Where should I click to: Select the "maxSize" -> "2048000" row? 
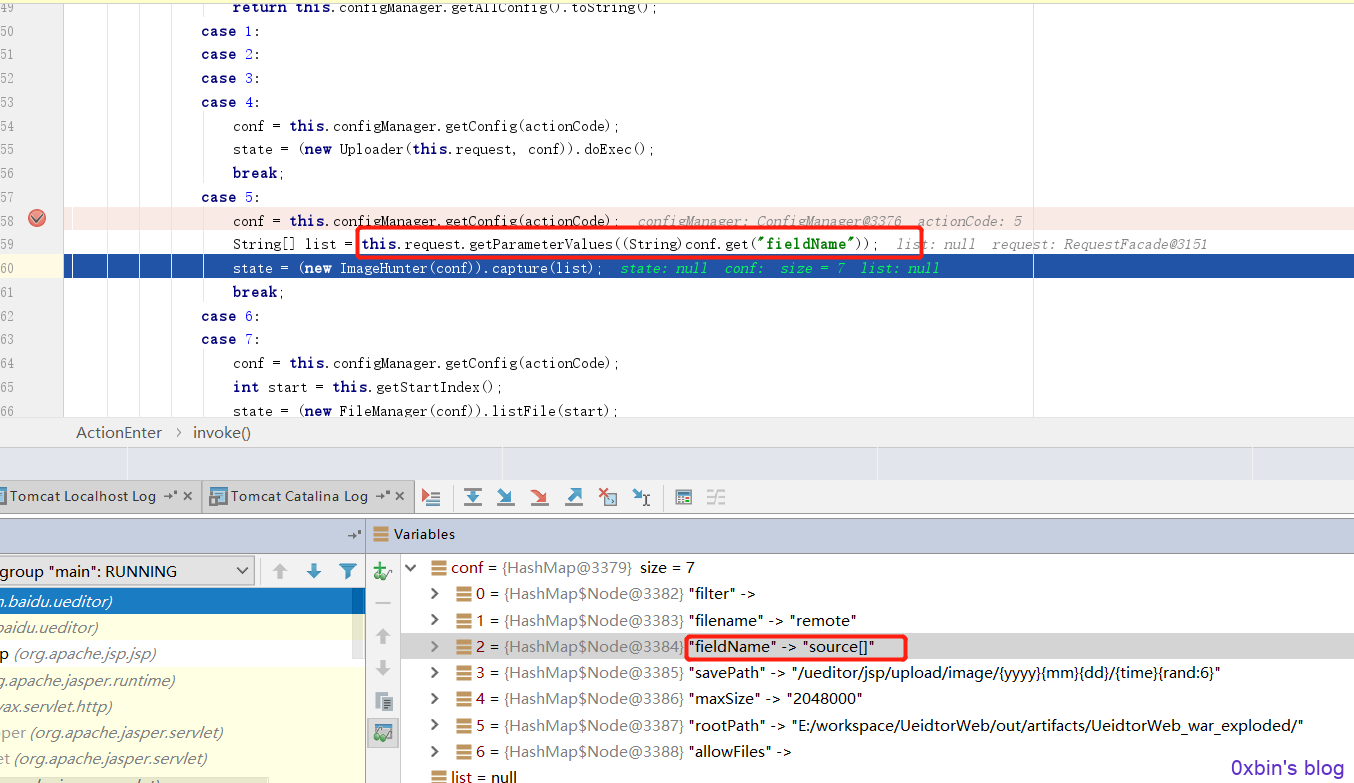tap(876, 699)
